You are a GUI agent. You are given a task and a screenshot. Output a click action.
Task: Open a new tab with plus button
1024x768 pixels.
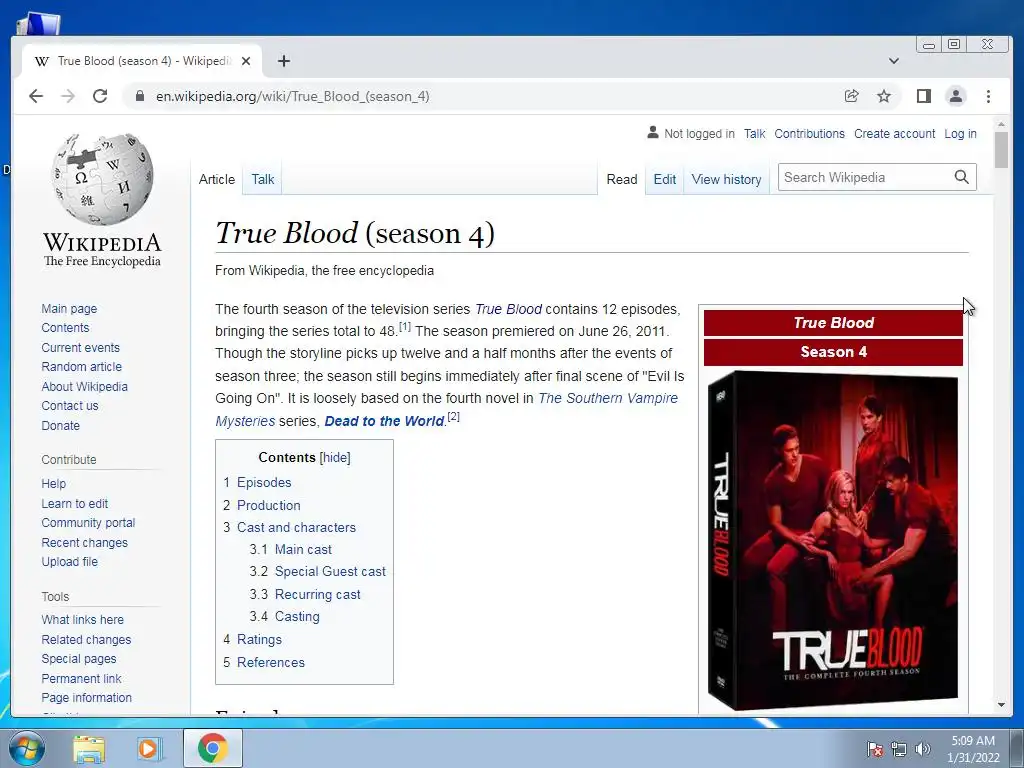[283, 61]
